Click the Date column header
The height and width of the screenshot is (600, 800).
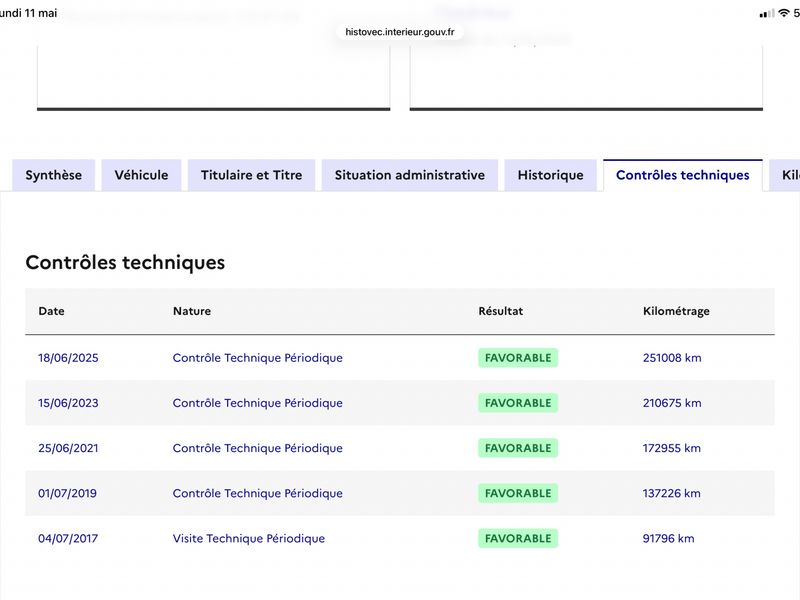point(52,311)
